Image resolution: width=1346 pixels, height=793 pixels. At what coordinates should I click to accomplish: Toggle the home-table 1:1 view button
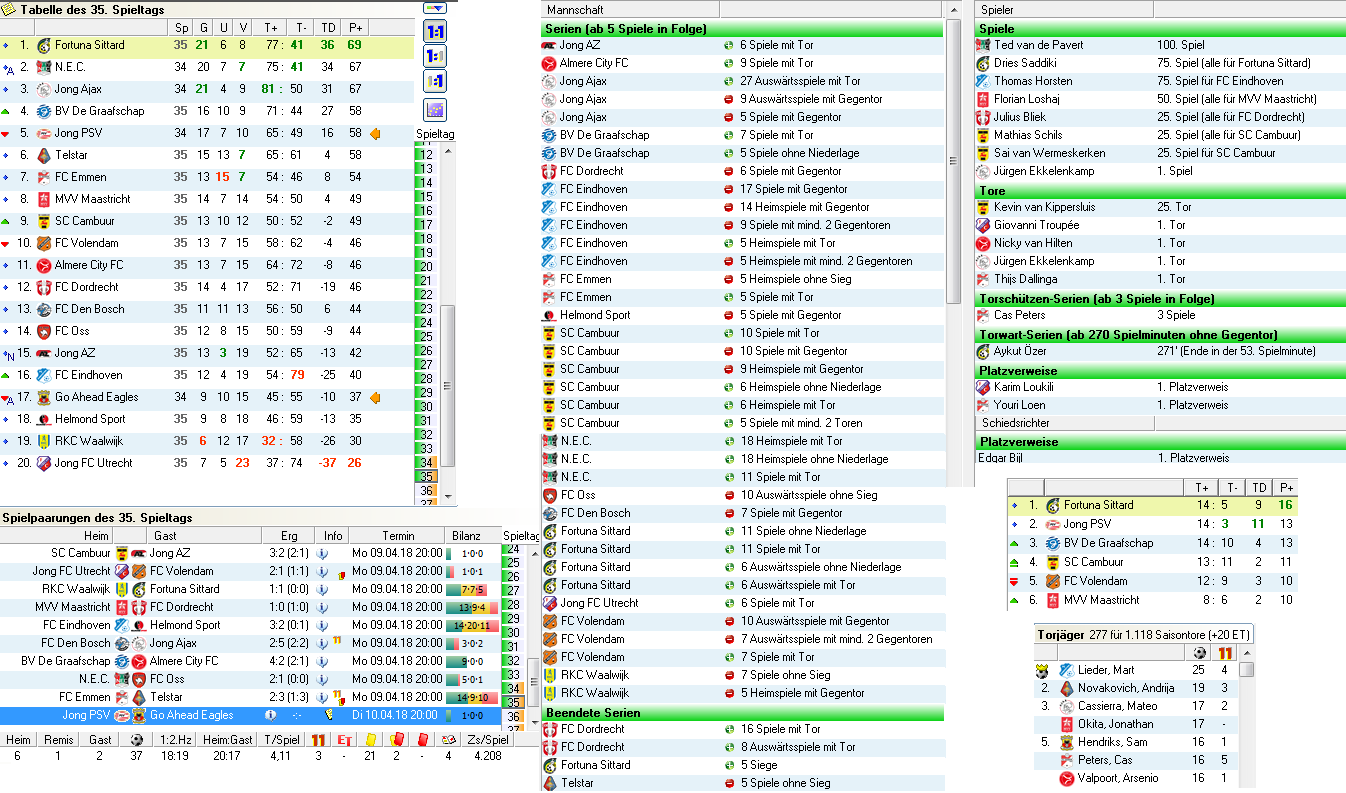(435, 57)
